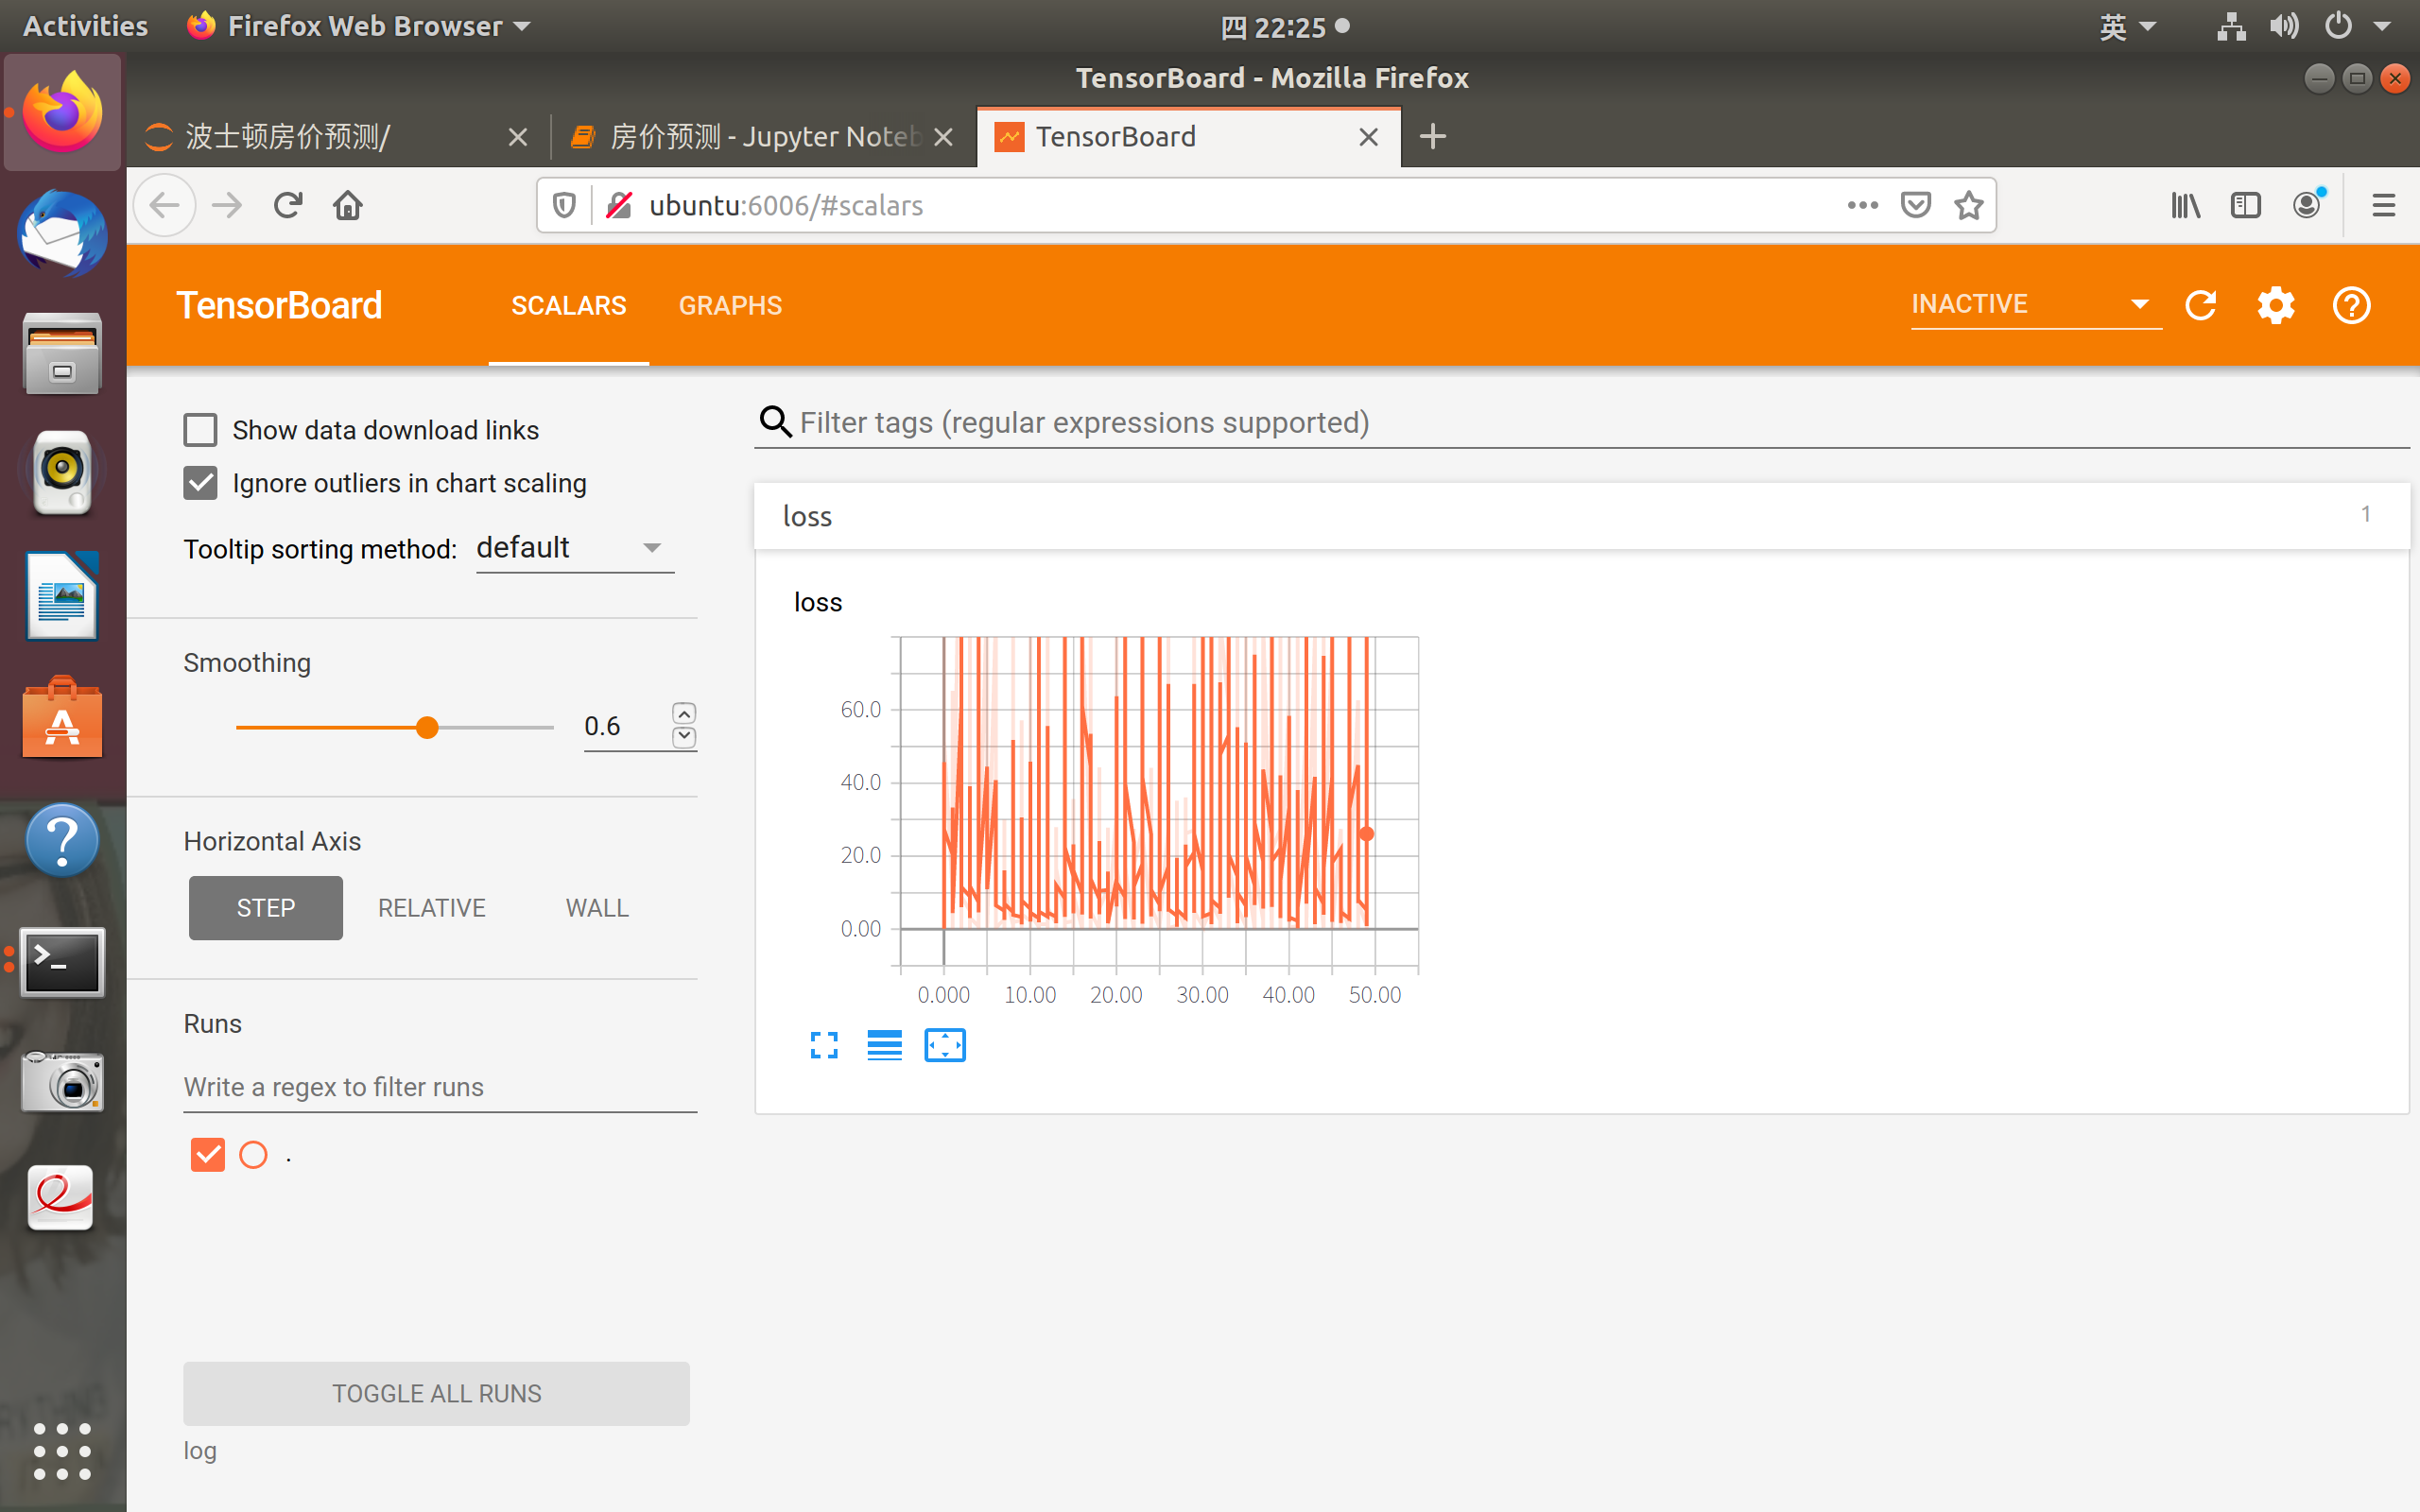Collapse the loss tag group header
Screen dimensions: 2420x1512
click(1581, 516)
